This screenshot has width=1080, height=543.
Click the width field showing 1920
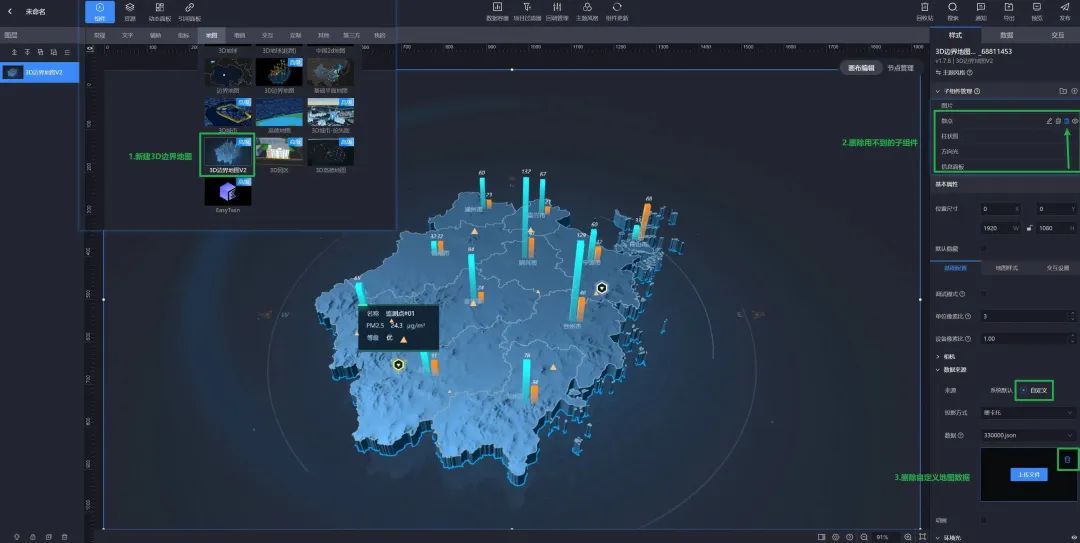pos(1001,228)
